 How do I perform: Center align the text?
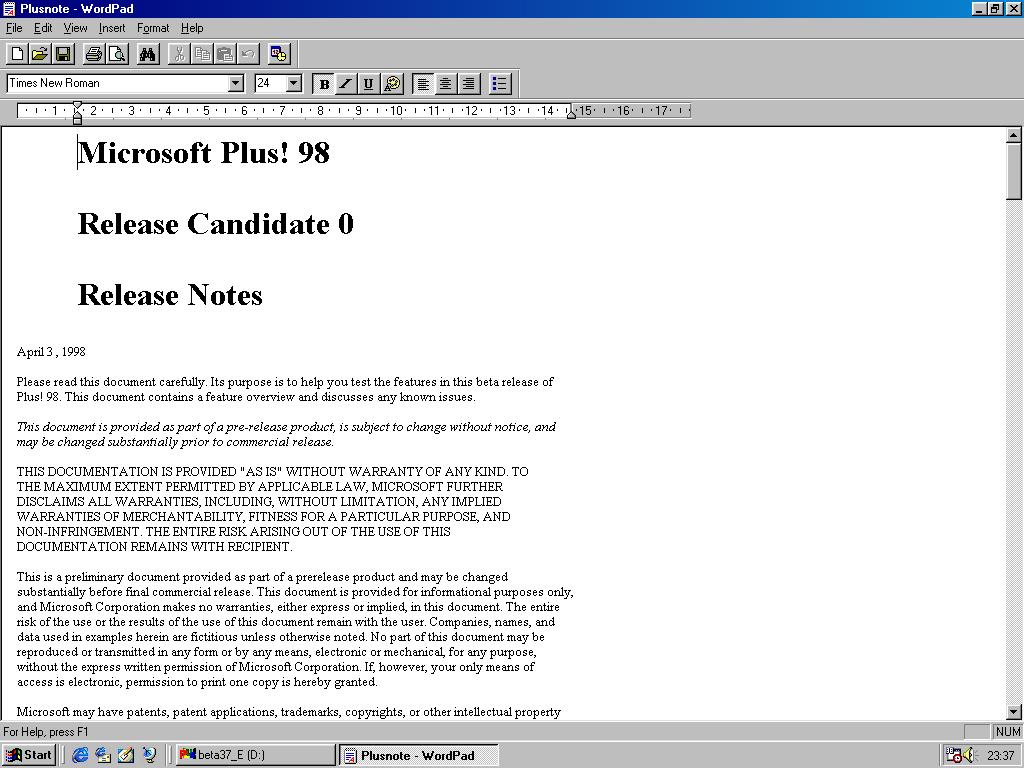point(445,84)
